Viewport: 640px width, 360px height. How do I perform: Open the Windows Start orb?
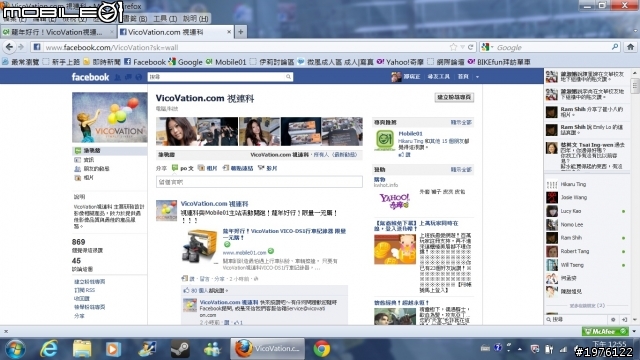click(15, 349)
